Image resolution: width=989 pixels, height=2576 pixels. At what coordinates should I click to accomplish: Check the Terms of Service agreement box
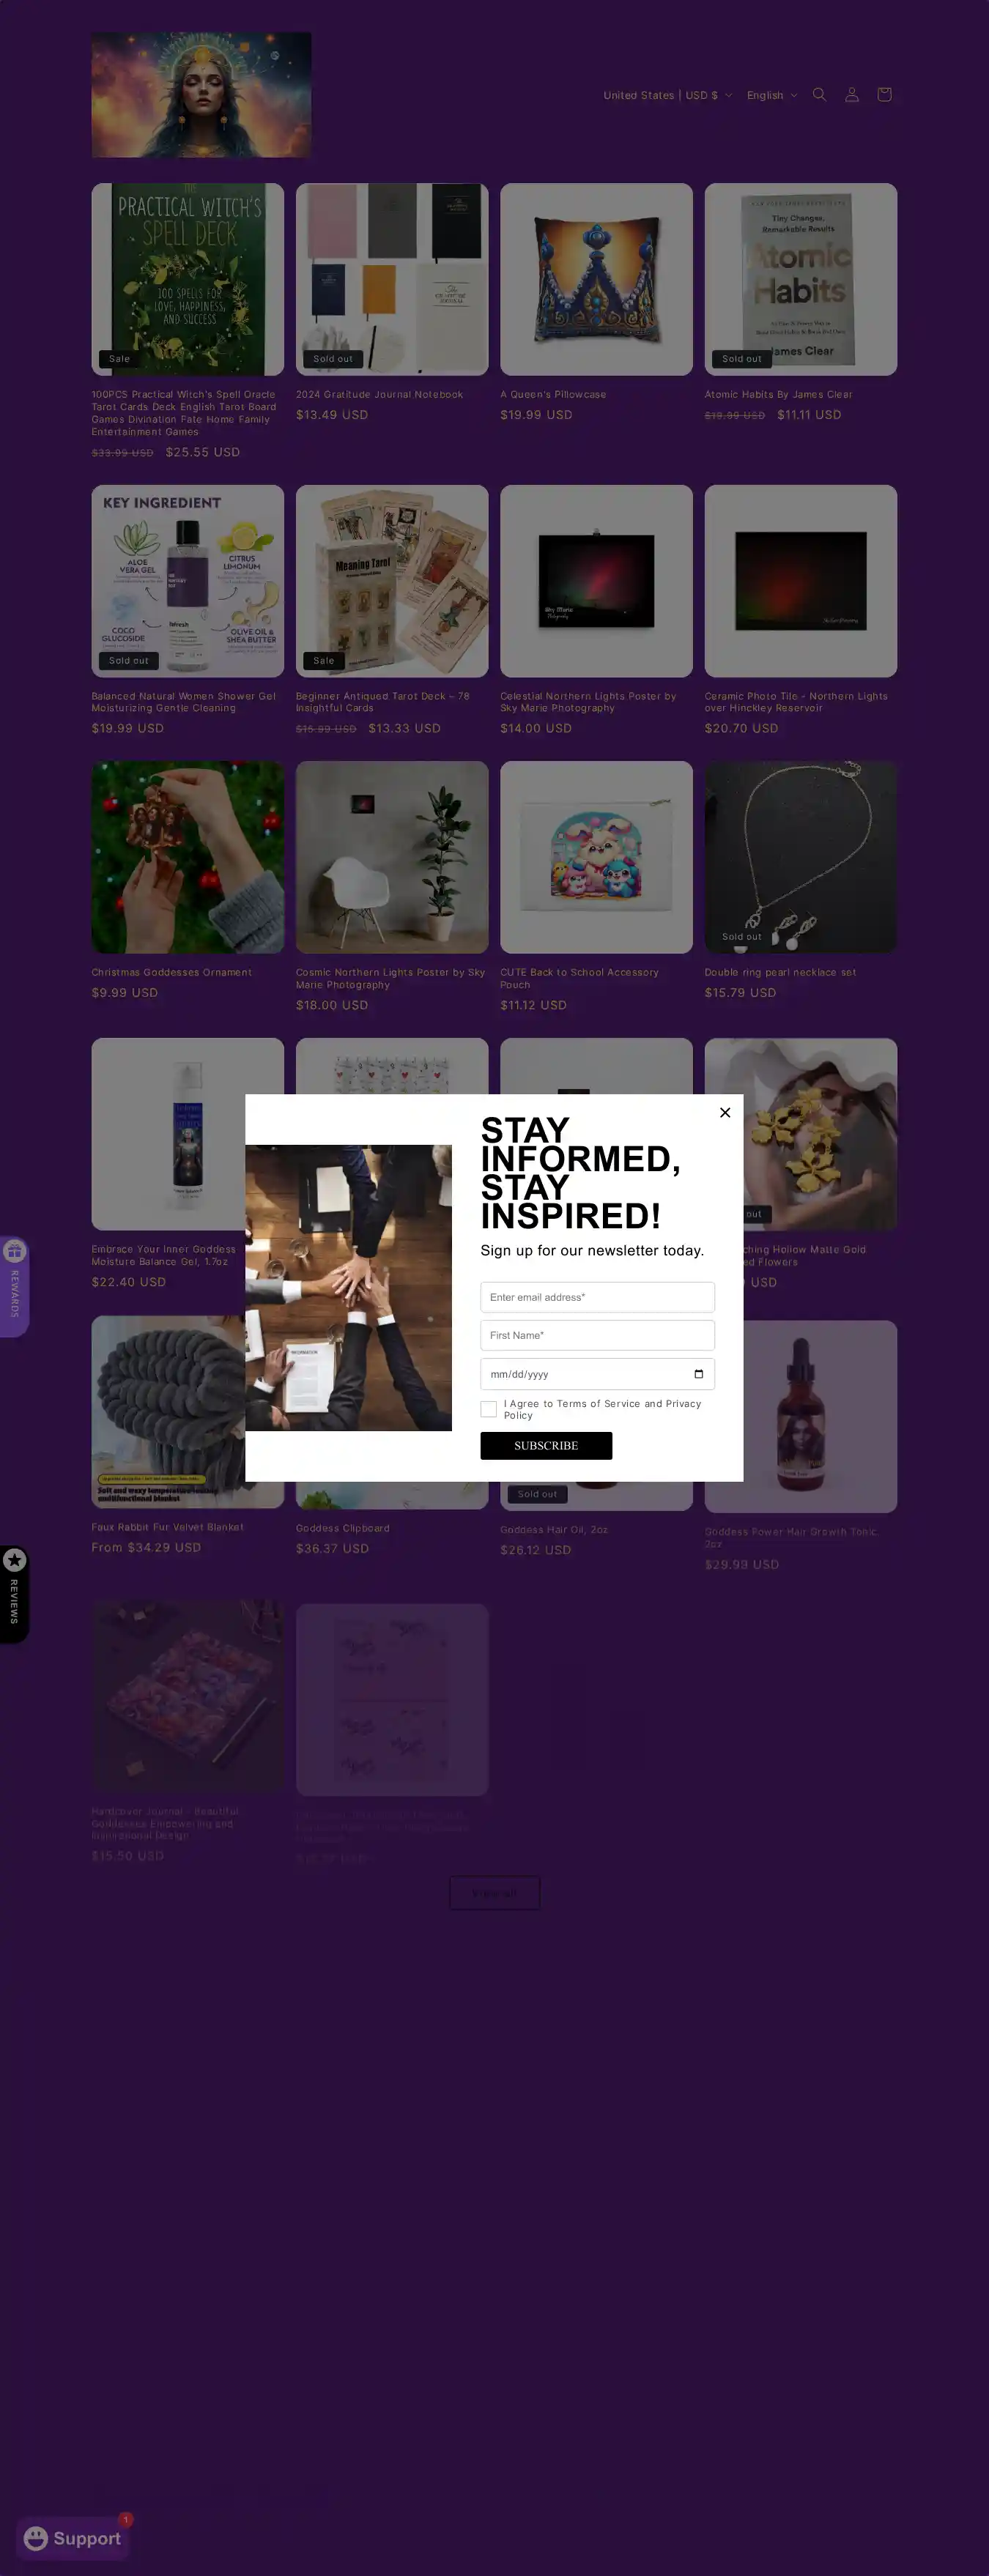coord(488,1409)
